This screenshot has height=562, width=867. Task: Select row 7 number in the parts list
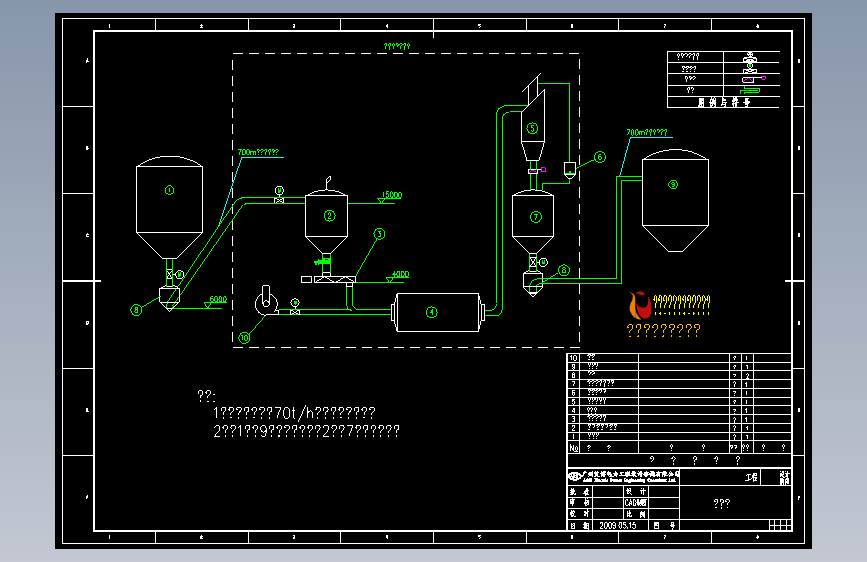coord(573,384)
